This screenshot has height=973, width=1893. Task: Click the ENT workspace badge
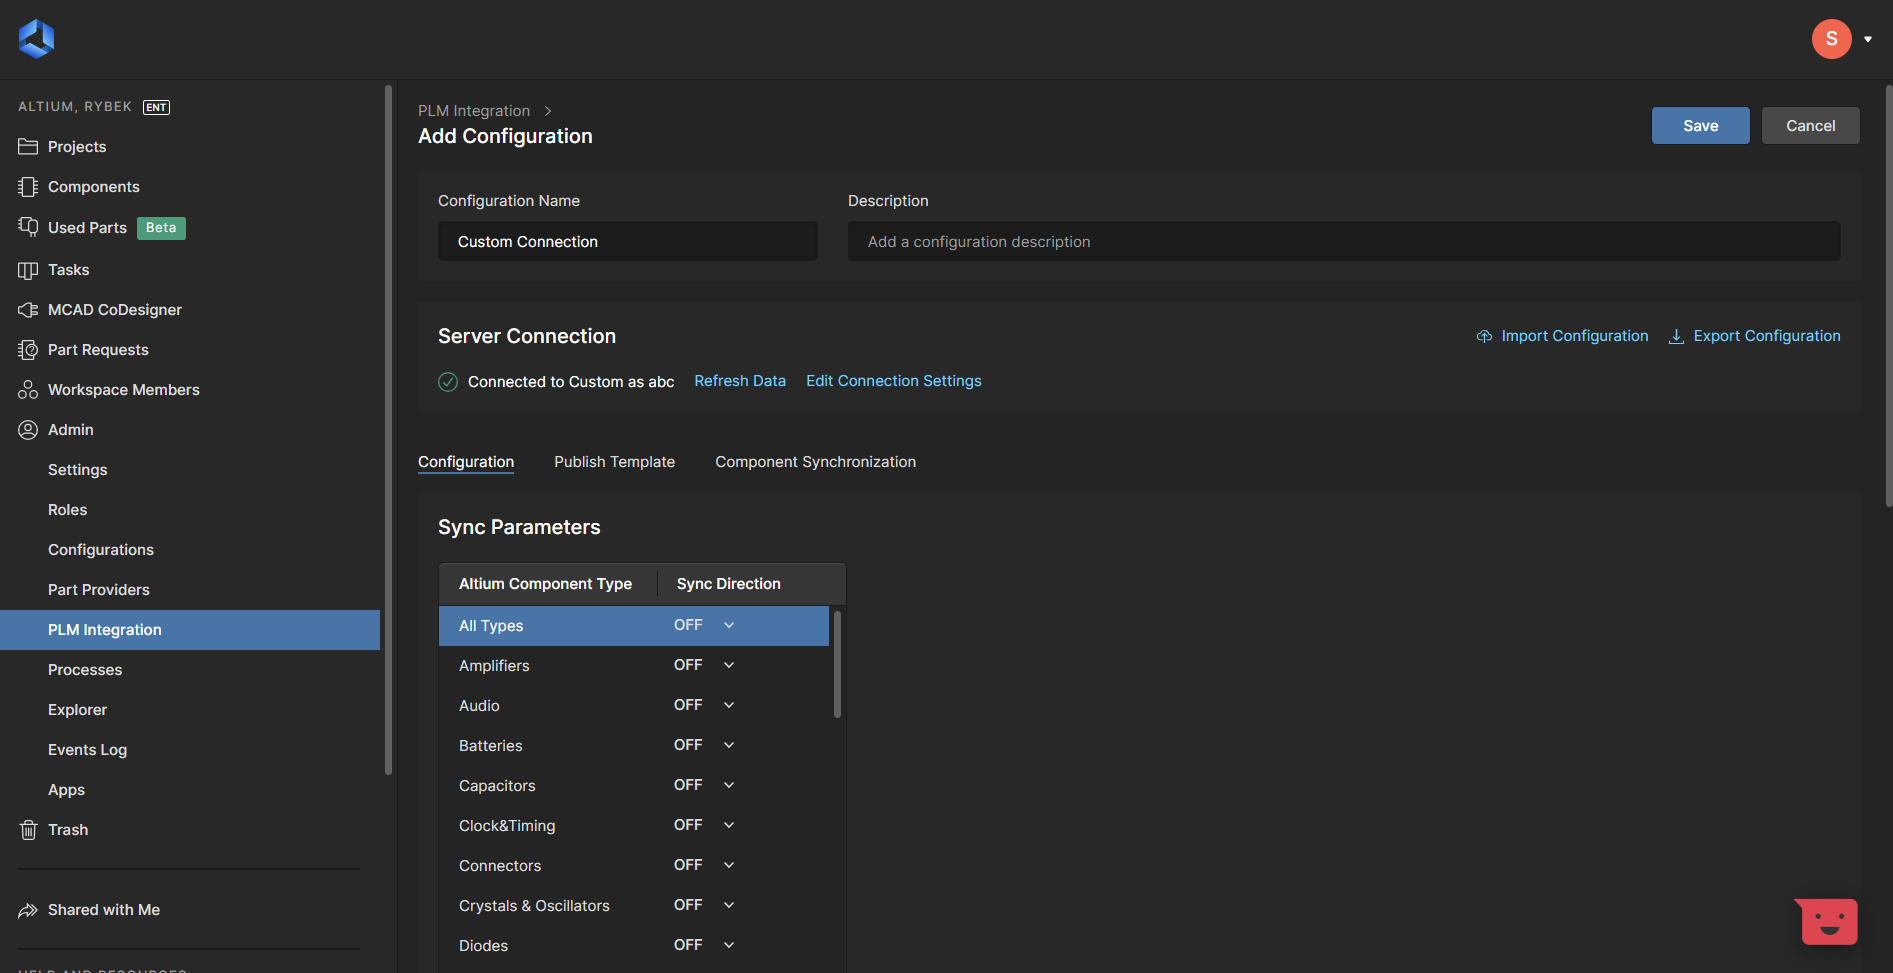tap(156, 107)
